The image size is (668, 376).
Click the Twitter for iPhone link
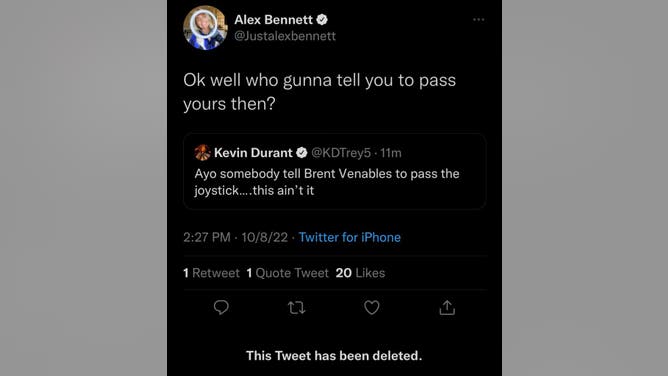[x=349, y=237]
